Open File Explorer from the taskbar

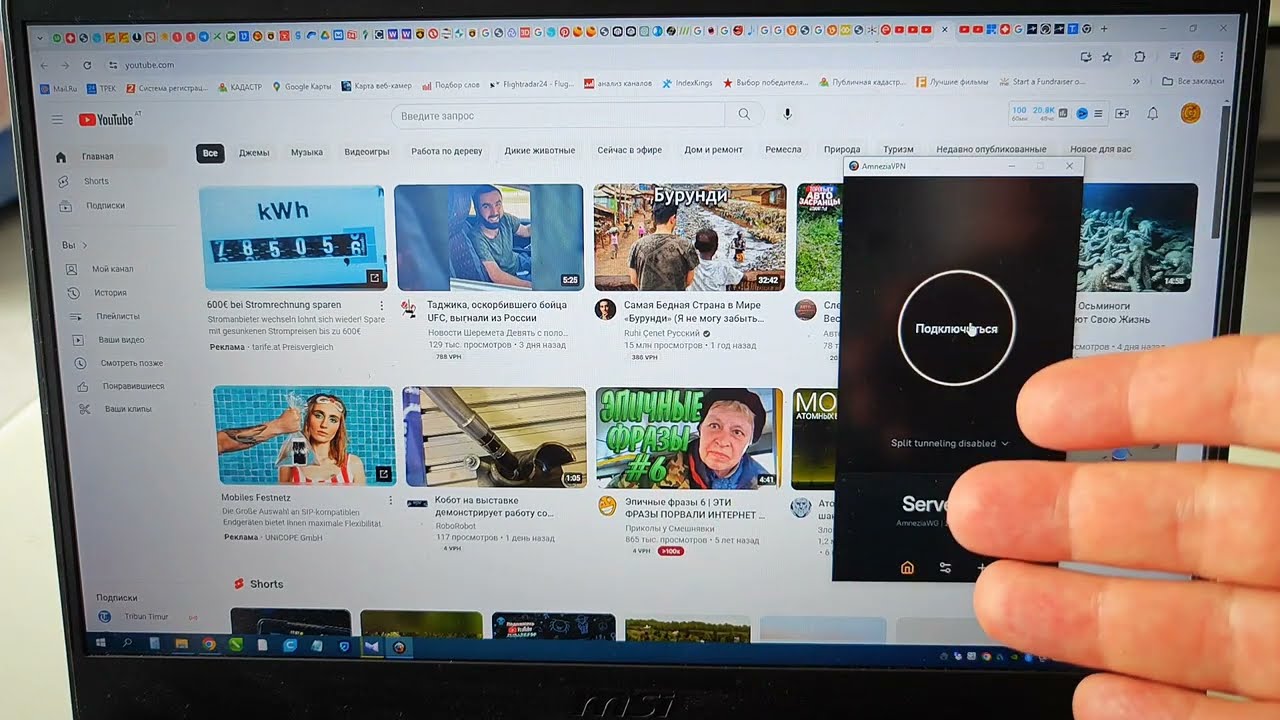181,645
